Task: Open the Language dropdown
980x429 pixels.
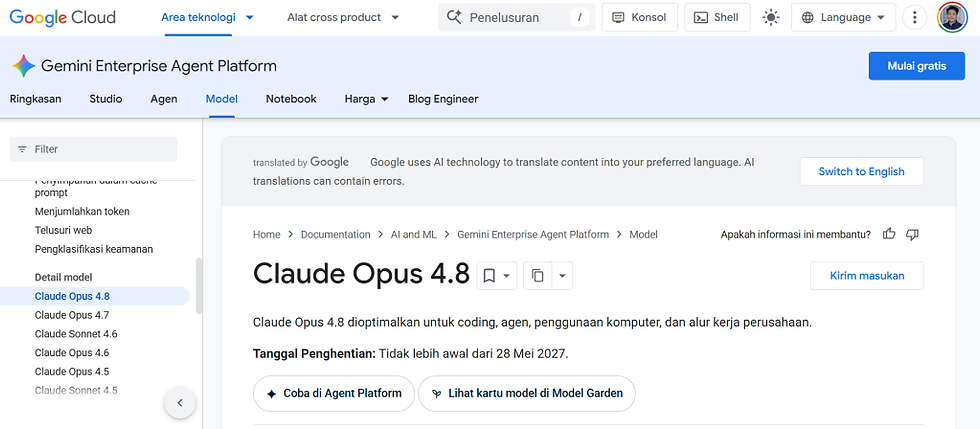Action: [843, 18]
